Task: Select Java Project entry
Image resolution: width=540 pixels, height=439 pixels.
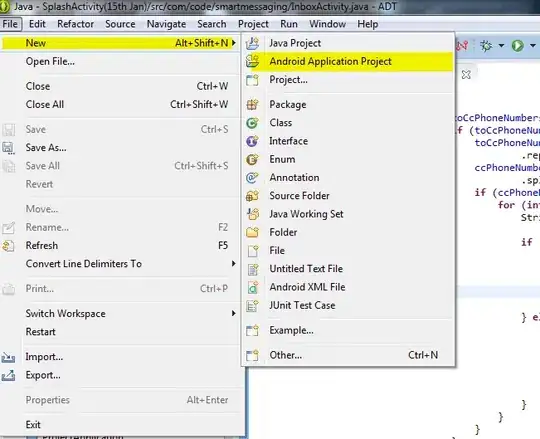Action: tap(349, 43)
